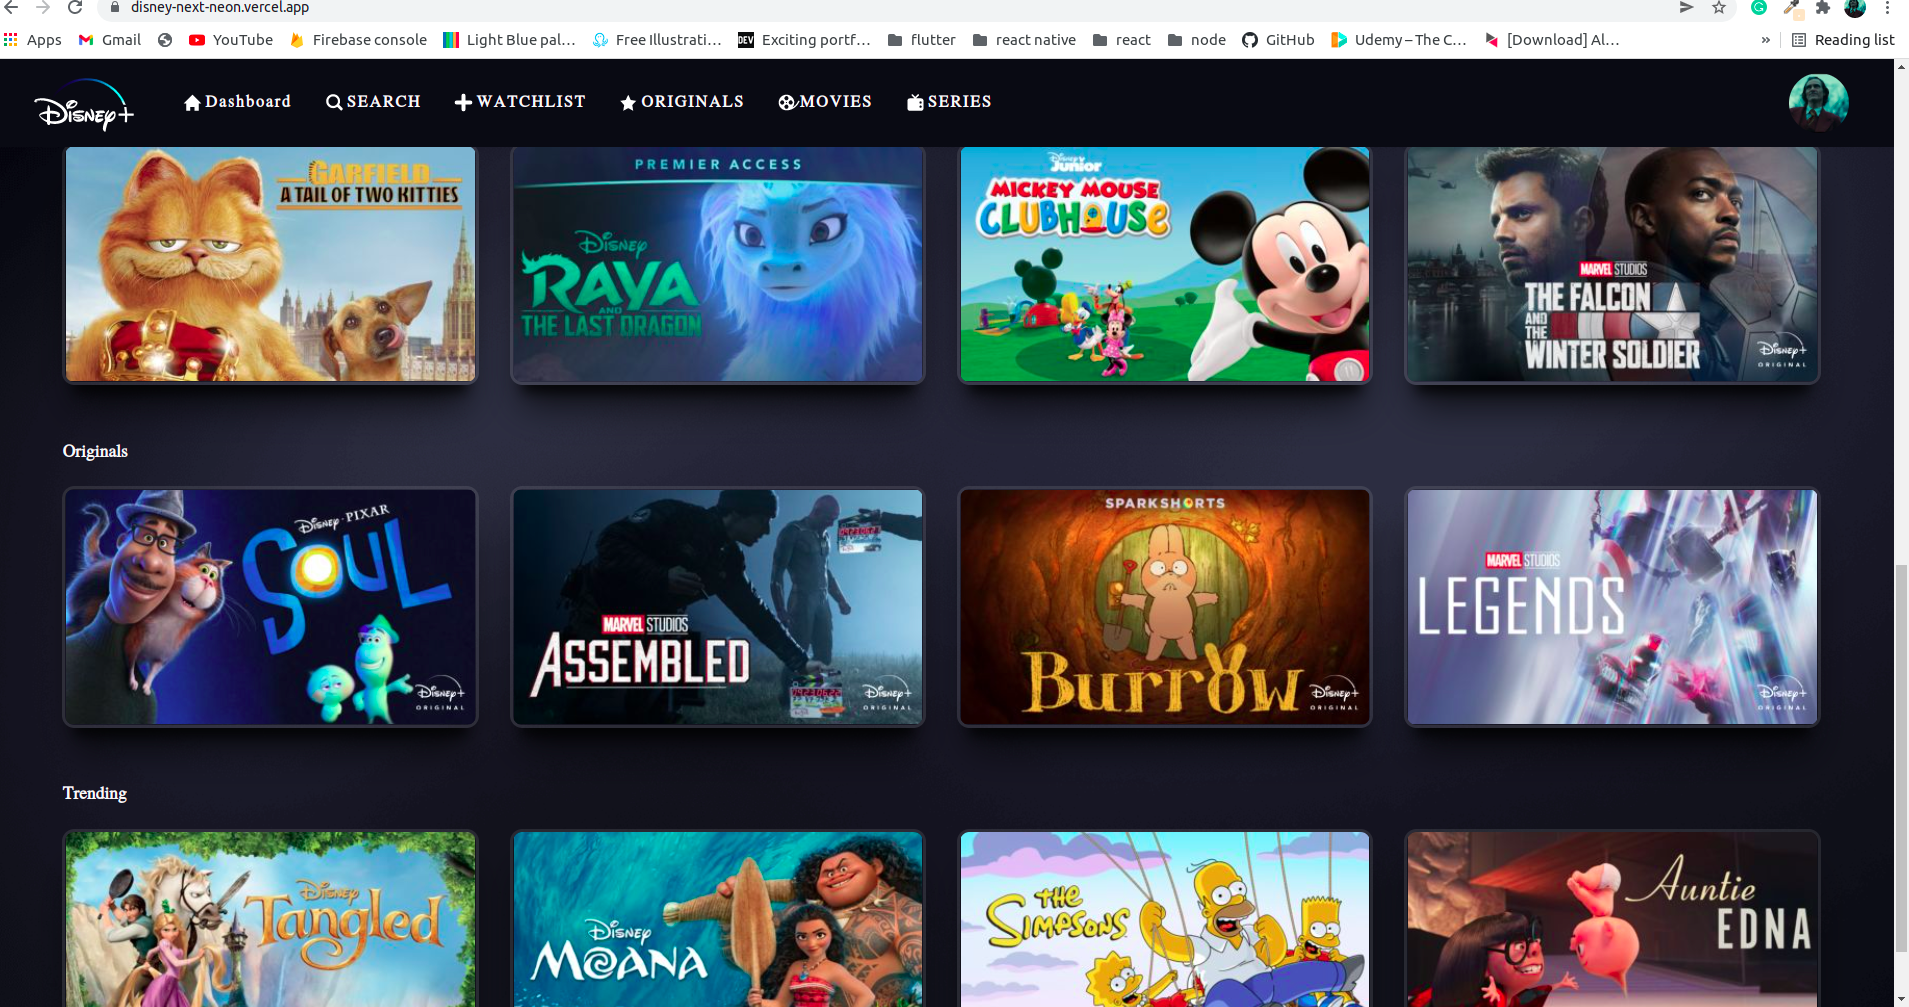1909x1007 pixels.
Task: Open the user profile avatar
Action: click(x=1818, y=103)
